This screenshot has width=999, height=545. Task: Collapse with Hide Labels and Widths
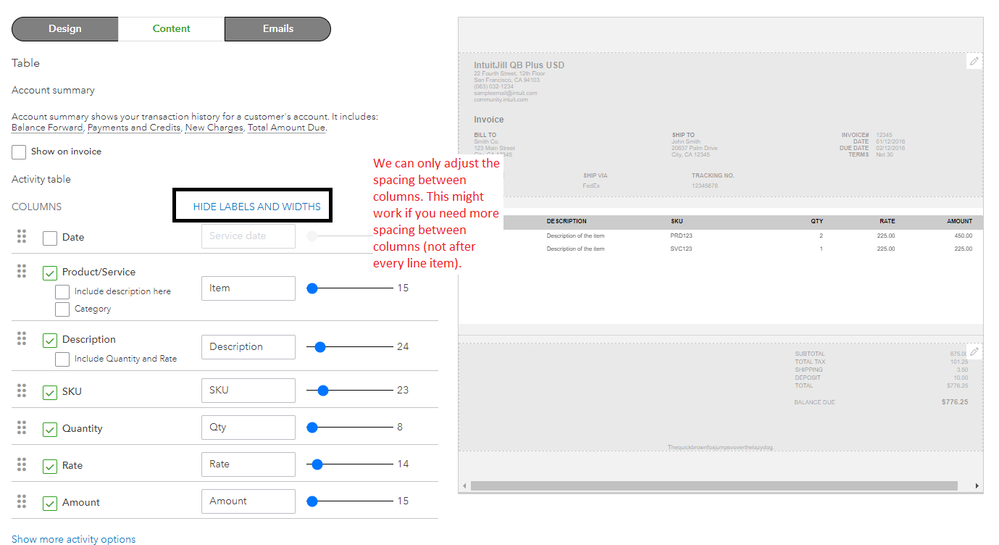click(257, 207)
